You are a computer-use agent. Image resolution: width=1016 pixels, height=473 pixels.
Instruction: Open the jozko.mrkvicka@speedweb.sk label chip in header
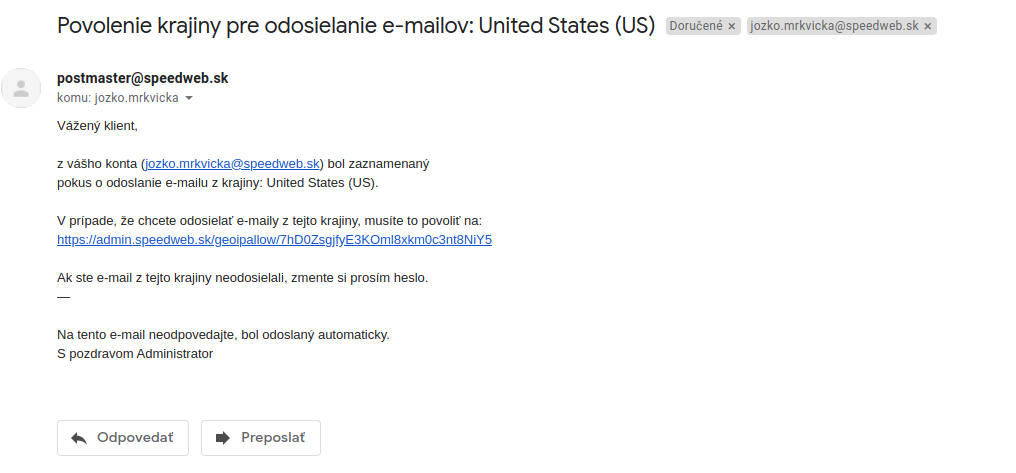click(x=835, y=26)
